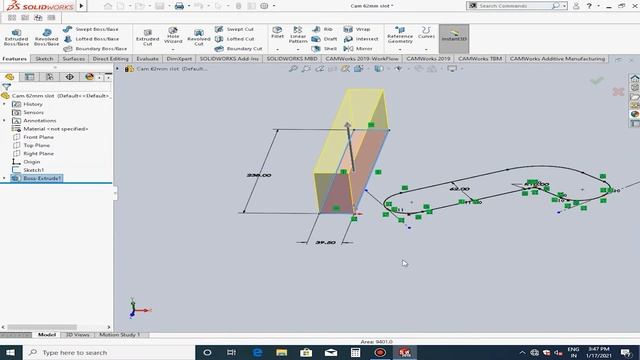
Task: Select Right Plane in feature tree
Action: coord(38,153)
